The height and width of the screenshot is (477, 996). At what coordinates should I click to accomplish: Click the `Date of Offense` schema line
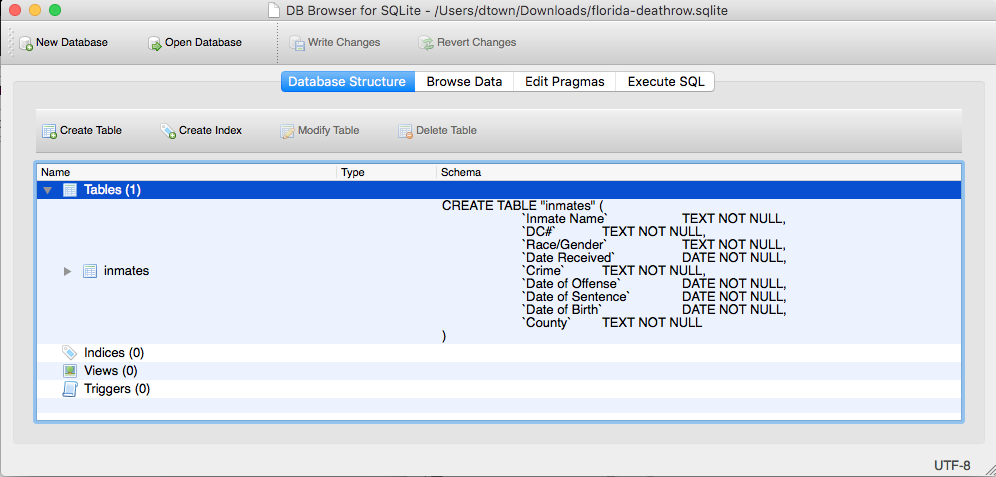[654, 284]
